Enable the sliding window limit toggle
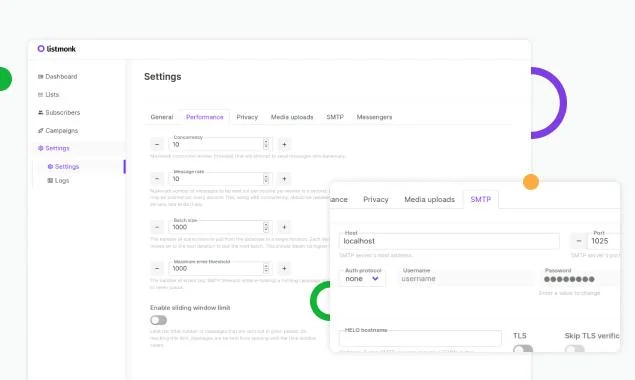This screenshot has width=635, height=380. (158, 320)
